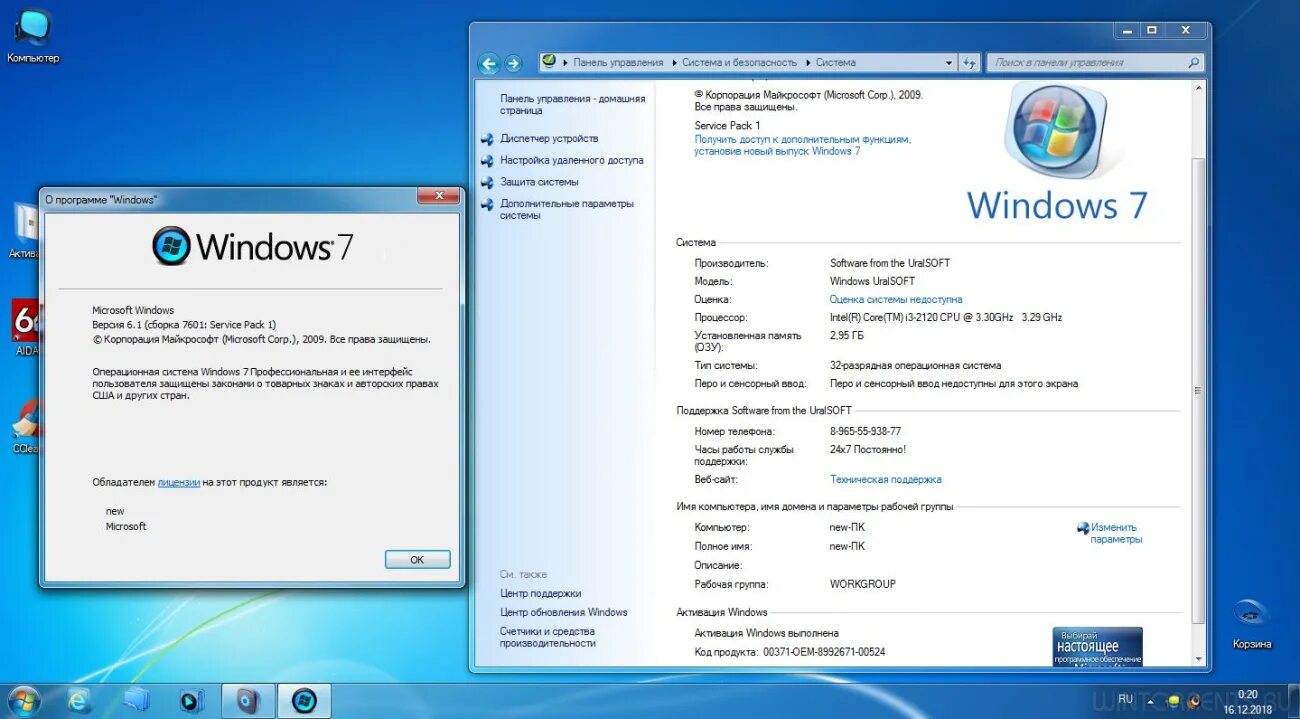This screenshot has height=719, width=1300.
Task: Open Оценка системы недоступна link
Action: pos(896,300)
